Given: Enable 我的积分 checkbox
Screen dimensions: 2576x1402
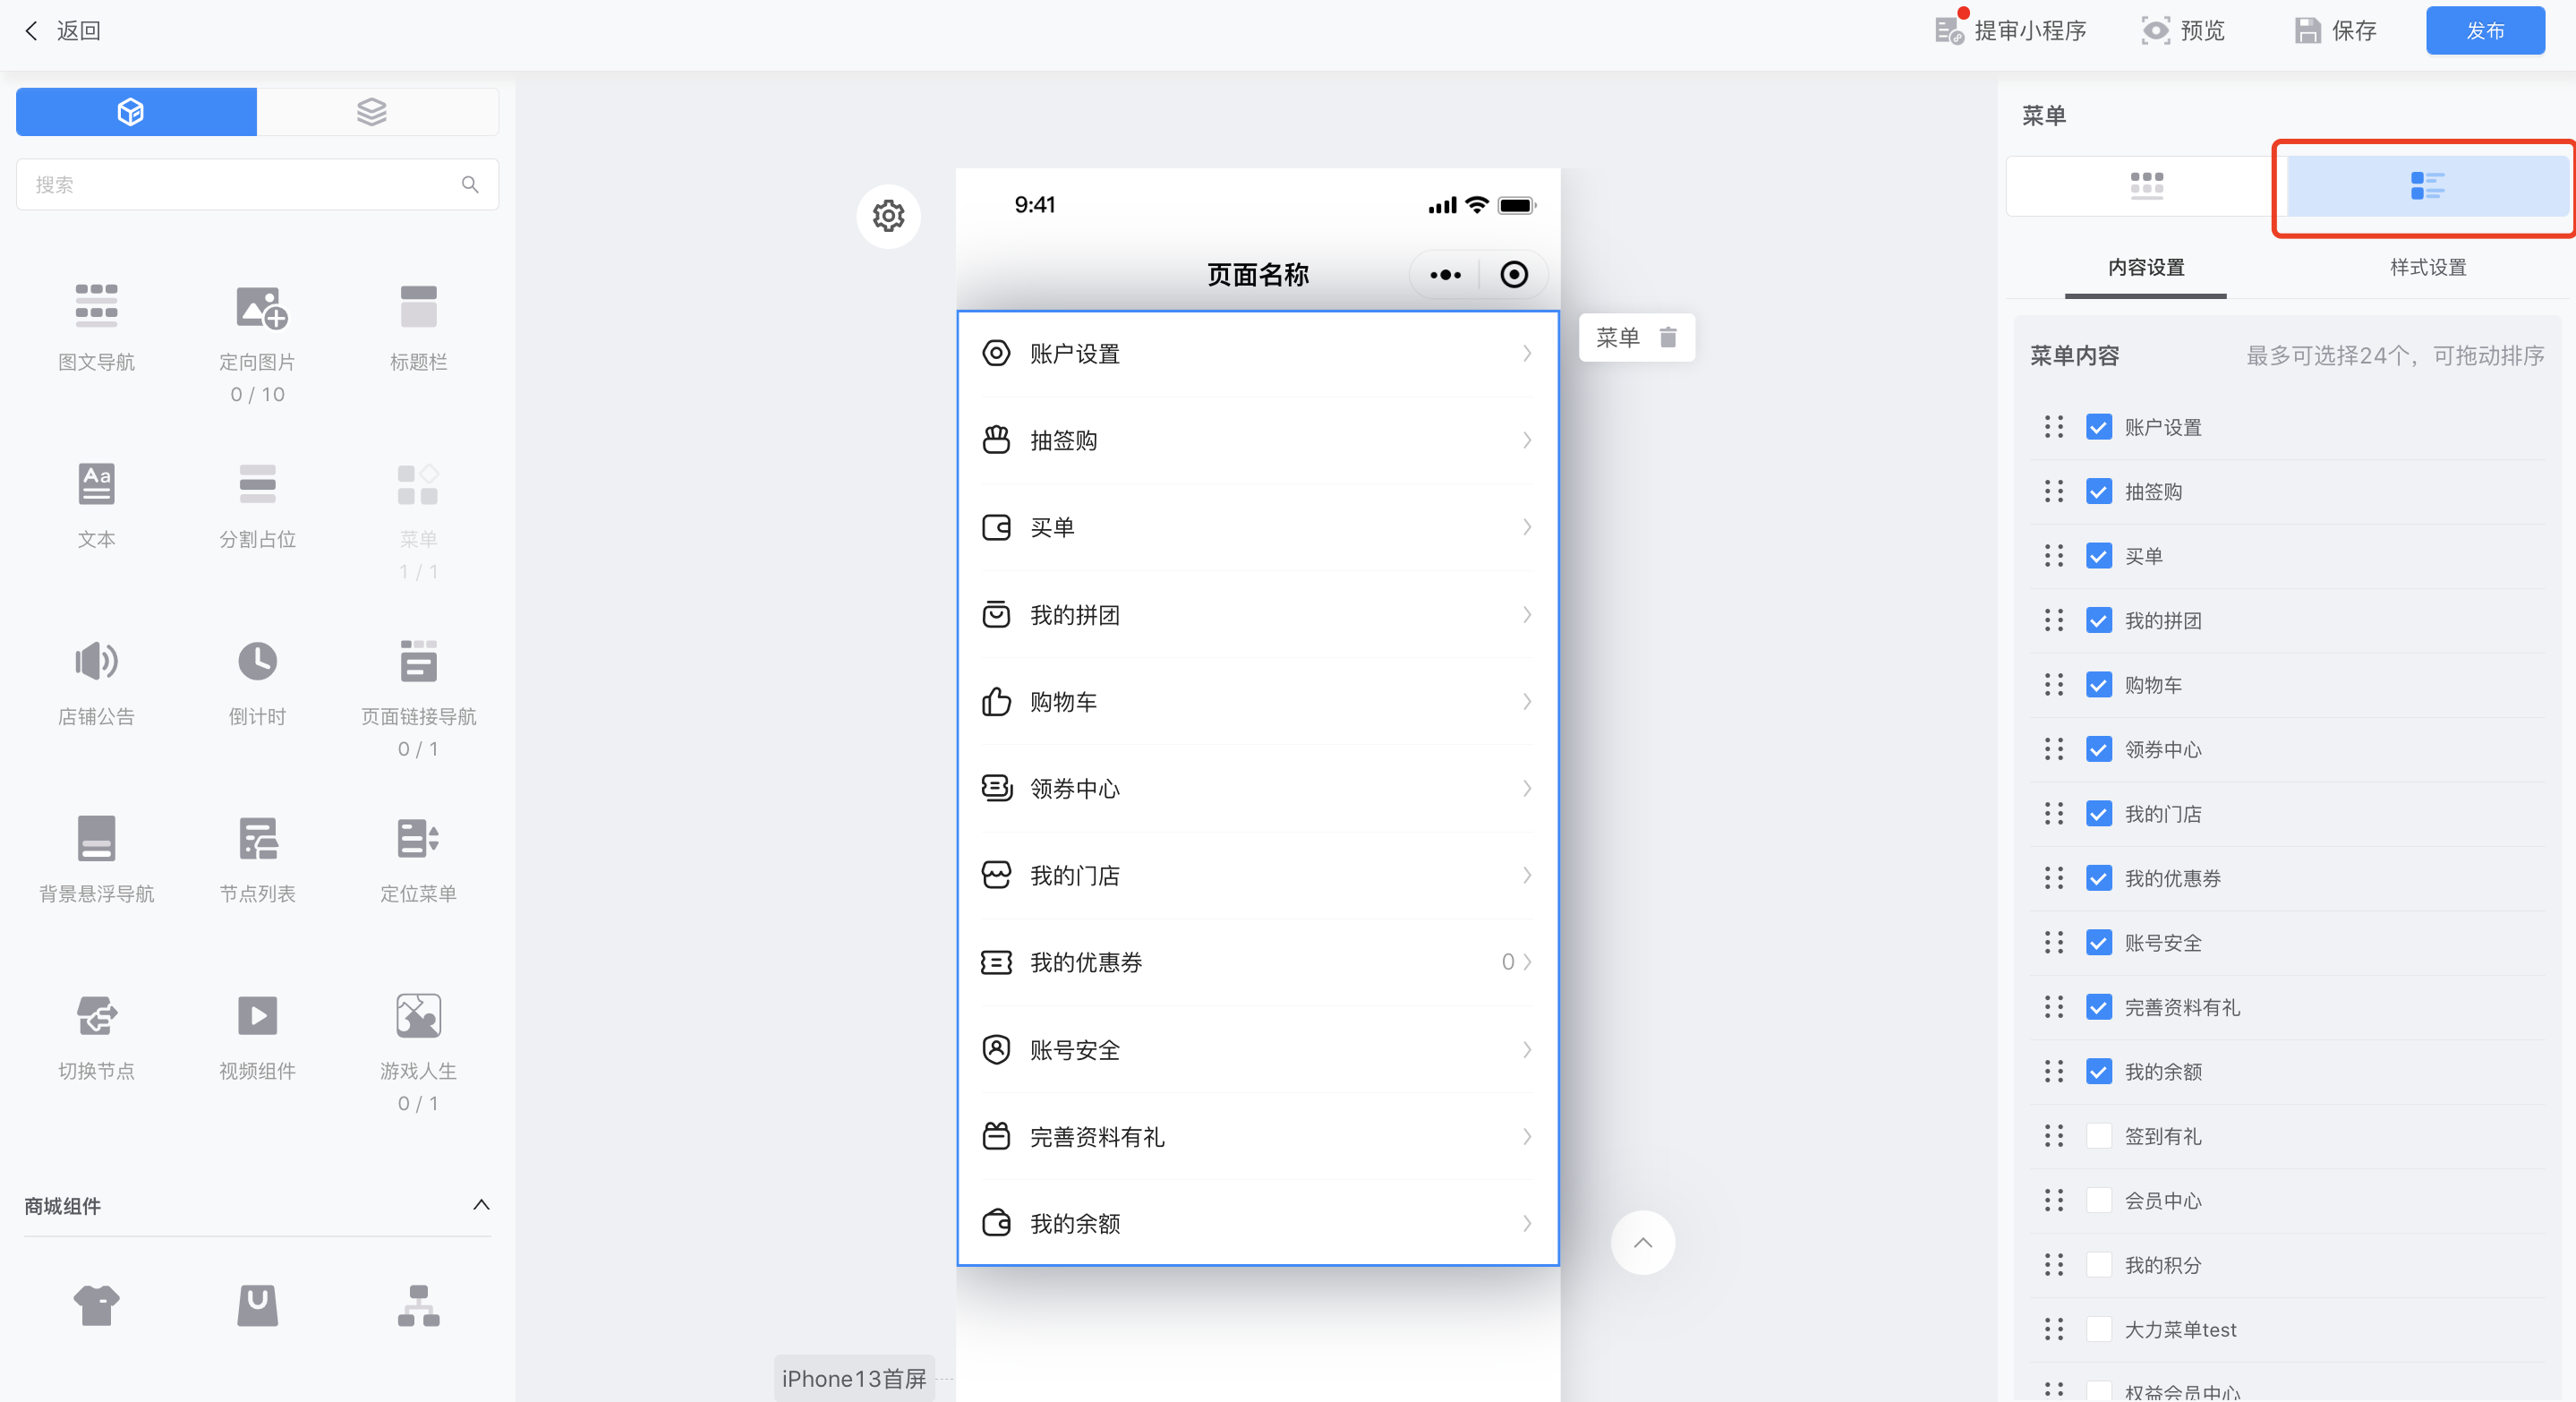Looking at the screenshot, I should (2098, 1265).
